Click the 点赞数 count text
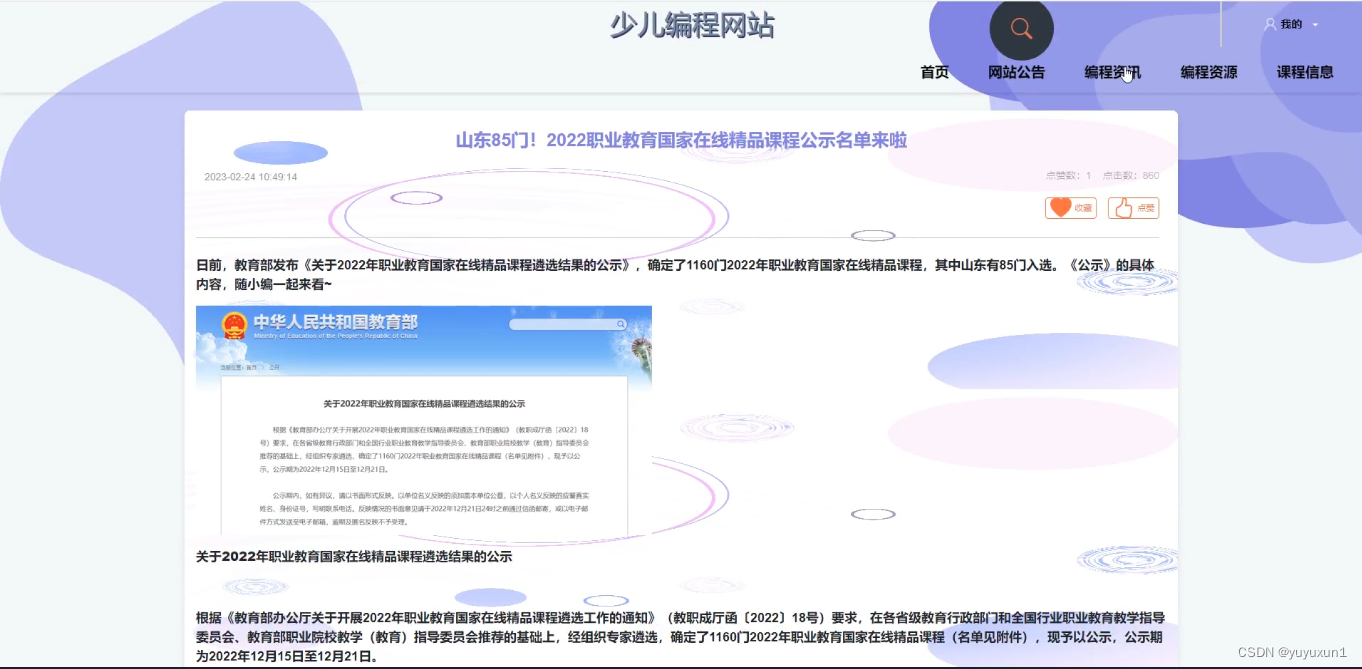The image size is (1362, 669). click(1069, 176)
